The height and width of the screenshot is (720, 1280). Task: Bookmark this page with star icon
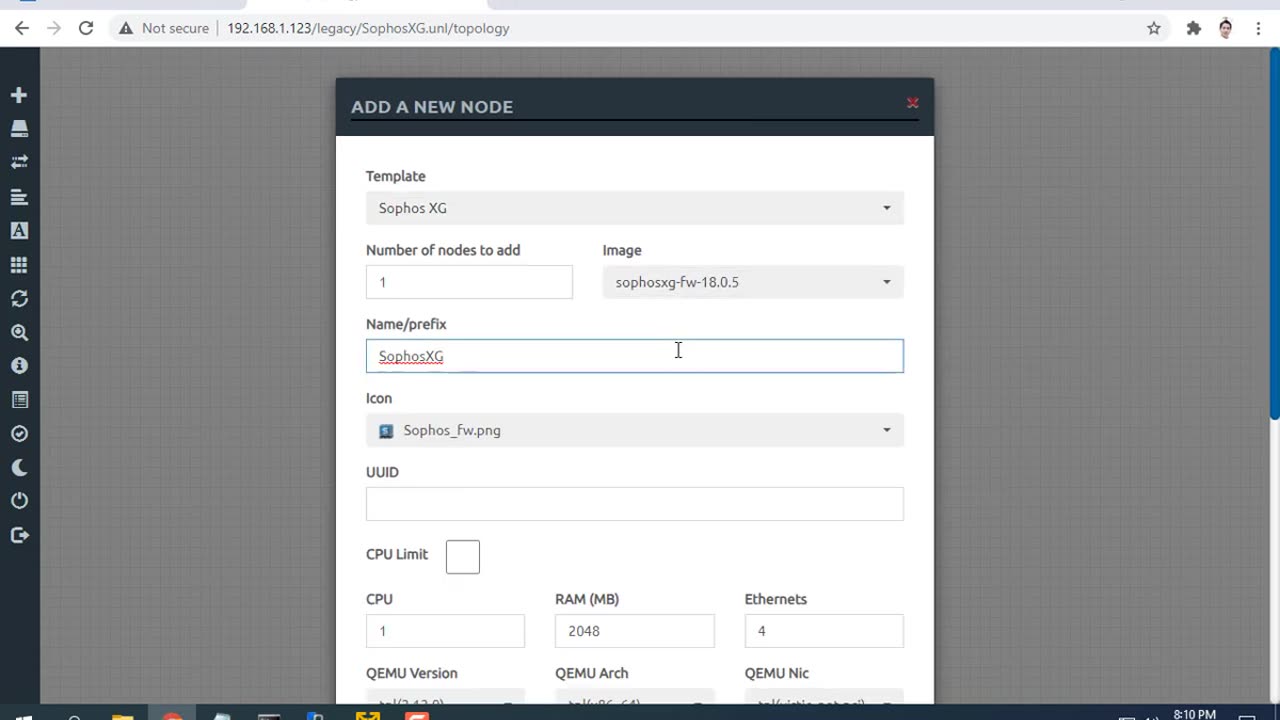pyautogui.click(x=1154, y=28)
